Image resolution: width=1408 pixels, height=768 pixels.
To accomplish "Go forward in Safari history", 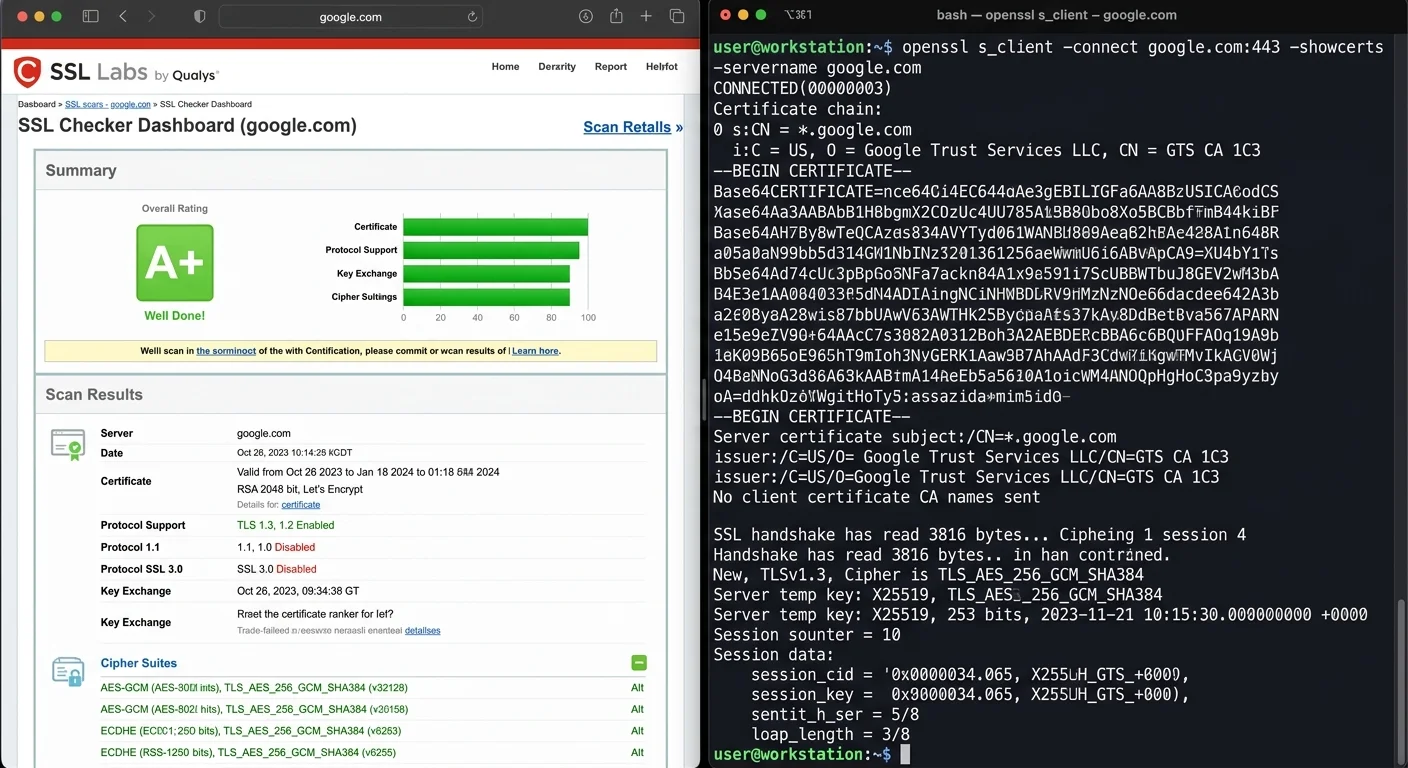I will point(152,17).
